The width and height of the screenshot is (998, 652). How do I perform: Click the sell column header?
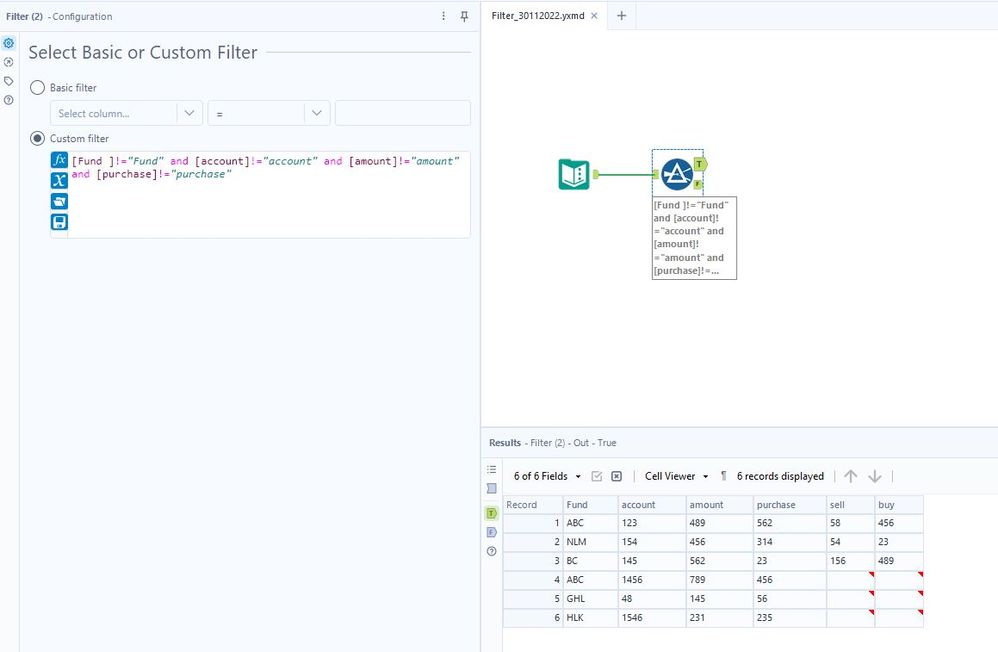[851, 505]
